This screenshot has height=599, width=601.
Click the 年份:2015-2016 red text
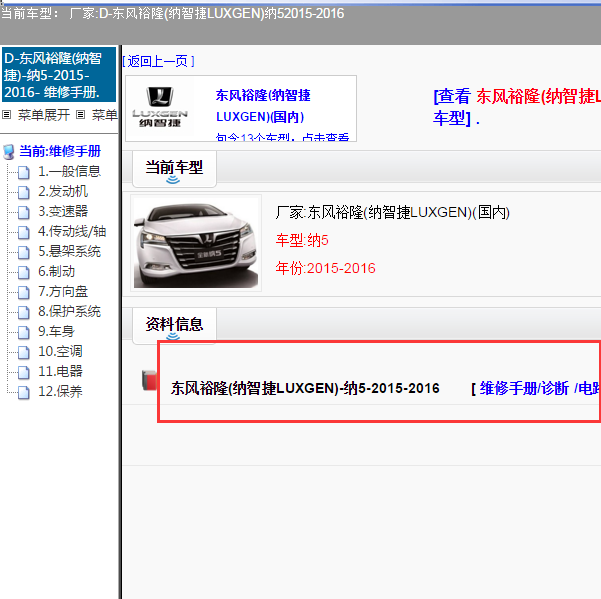[x=325, y=268]
